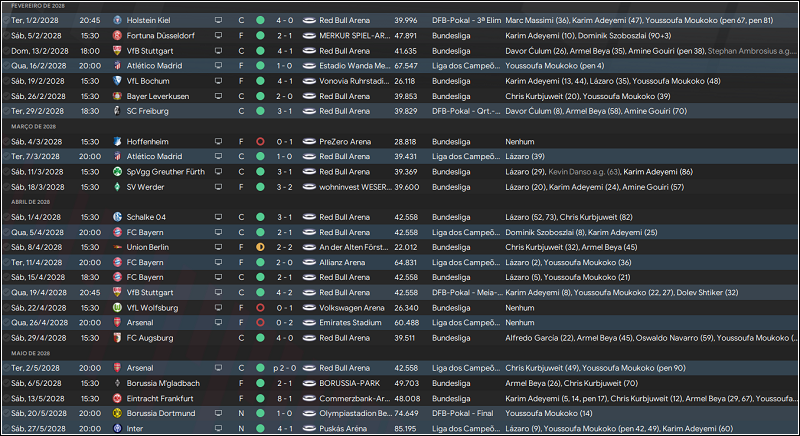Viewport: 800px width, 436px height.
Task: Click the TV icon in the Hoffenheim row
Action: 218,142
